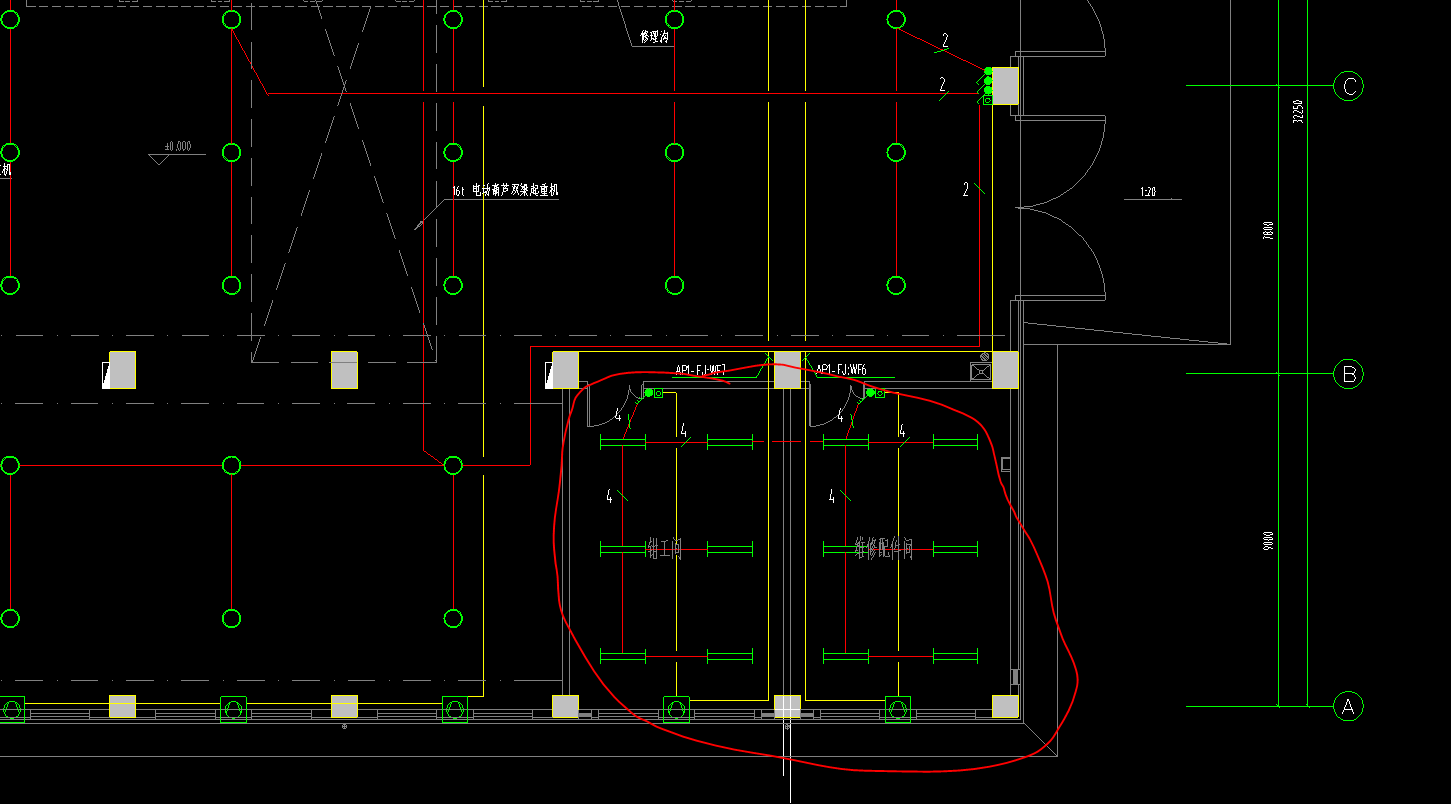Click the AP1-FJ:WF7 circuit label
The width and height of the screenshot is (1451, 804).
[x=701, y=370]
